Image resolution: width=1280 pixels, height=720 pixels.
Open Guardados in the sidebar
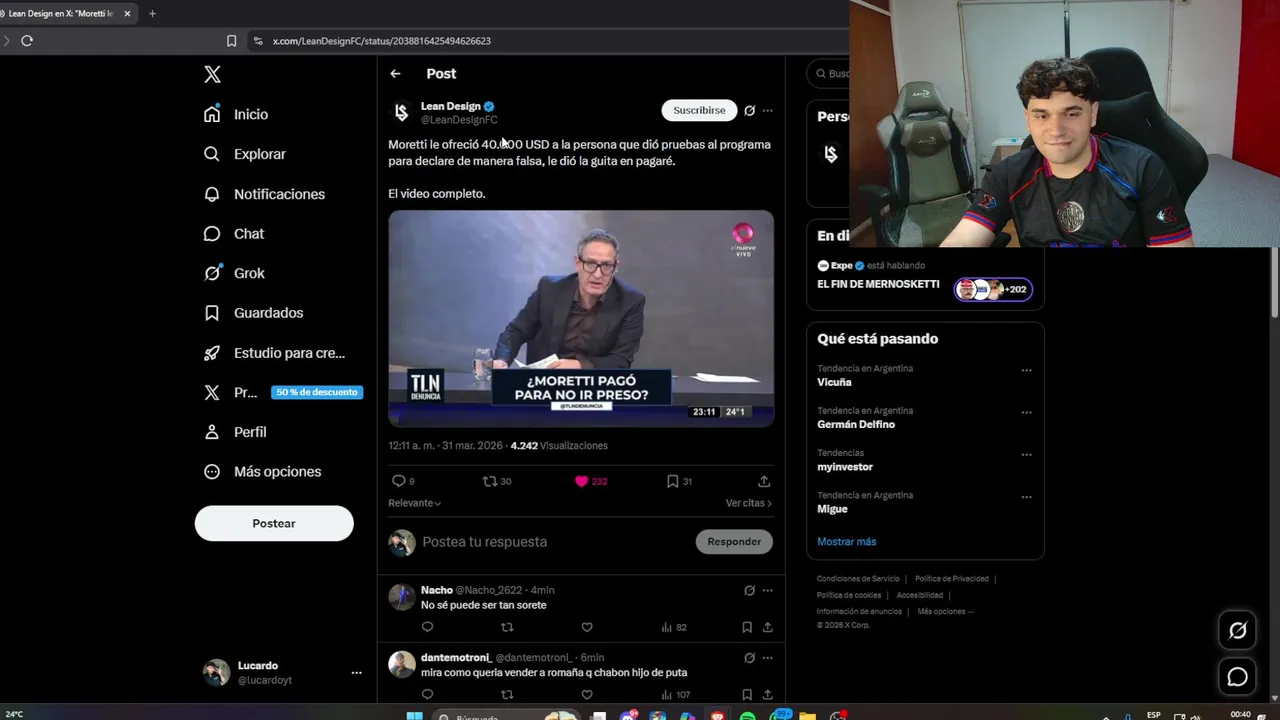point(254,313)
